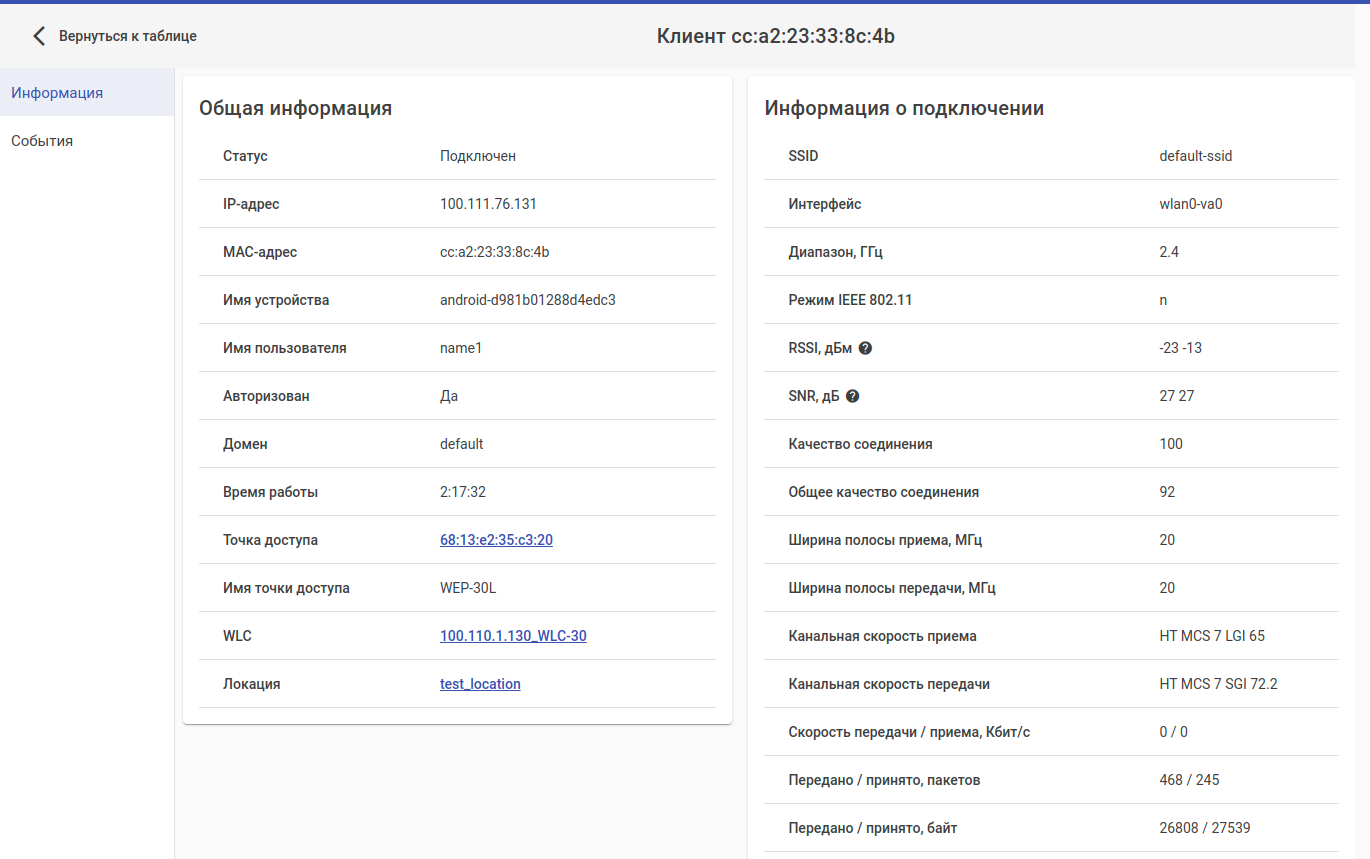This screenshot has height=859, width=1370.
Task: Click the MAC address value in Общая информация
Action: [494, 252]
